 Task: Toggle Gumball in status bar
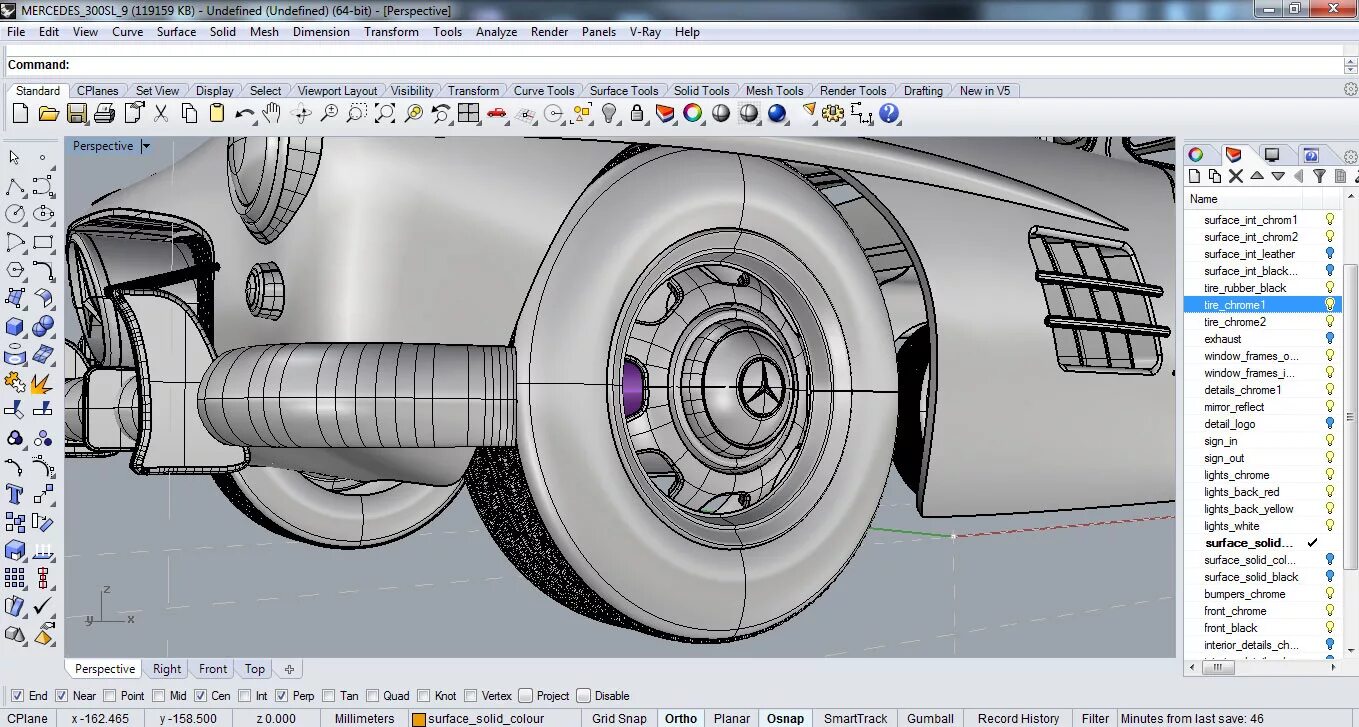click(930, 718)
